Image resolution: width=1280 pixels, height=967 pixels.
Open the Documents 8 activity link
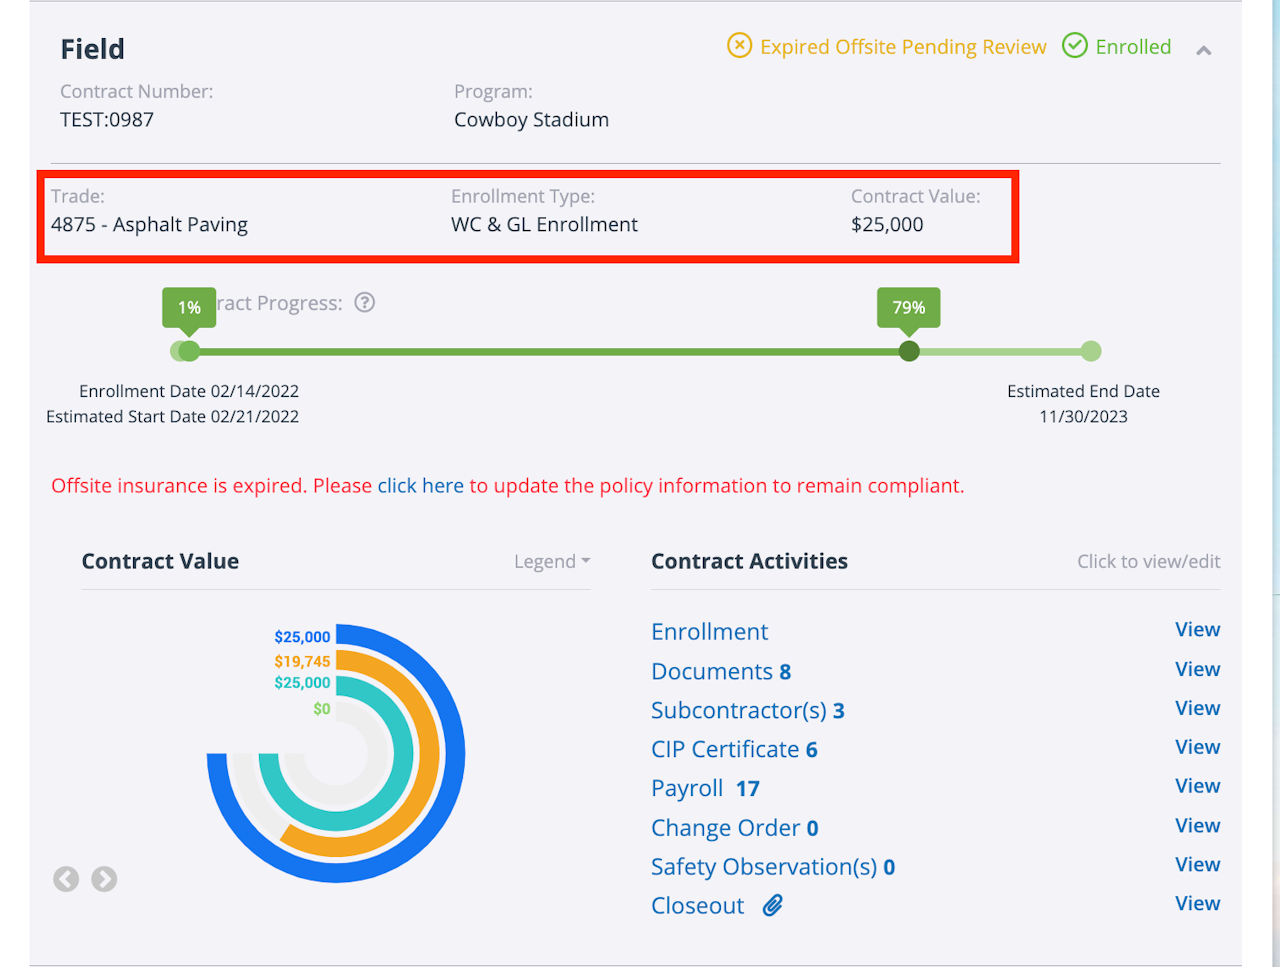720,672
